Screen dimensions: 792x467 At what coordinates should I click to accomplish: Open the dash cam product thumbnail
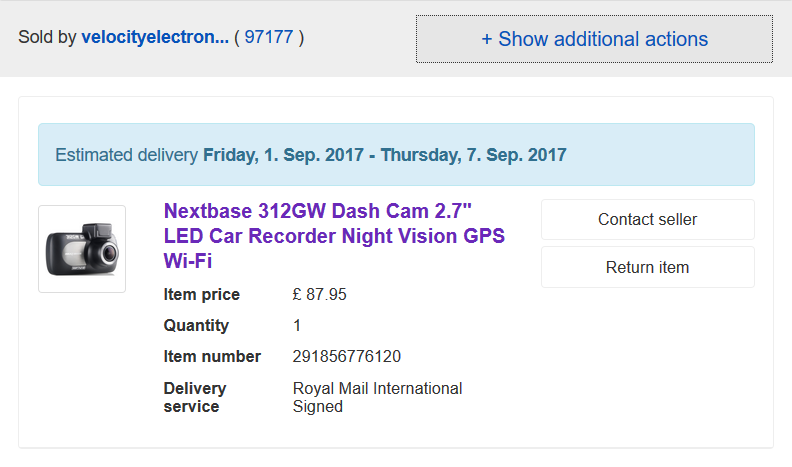coord(82,249)
